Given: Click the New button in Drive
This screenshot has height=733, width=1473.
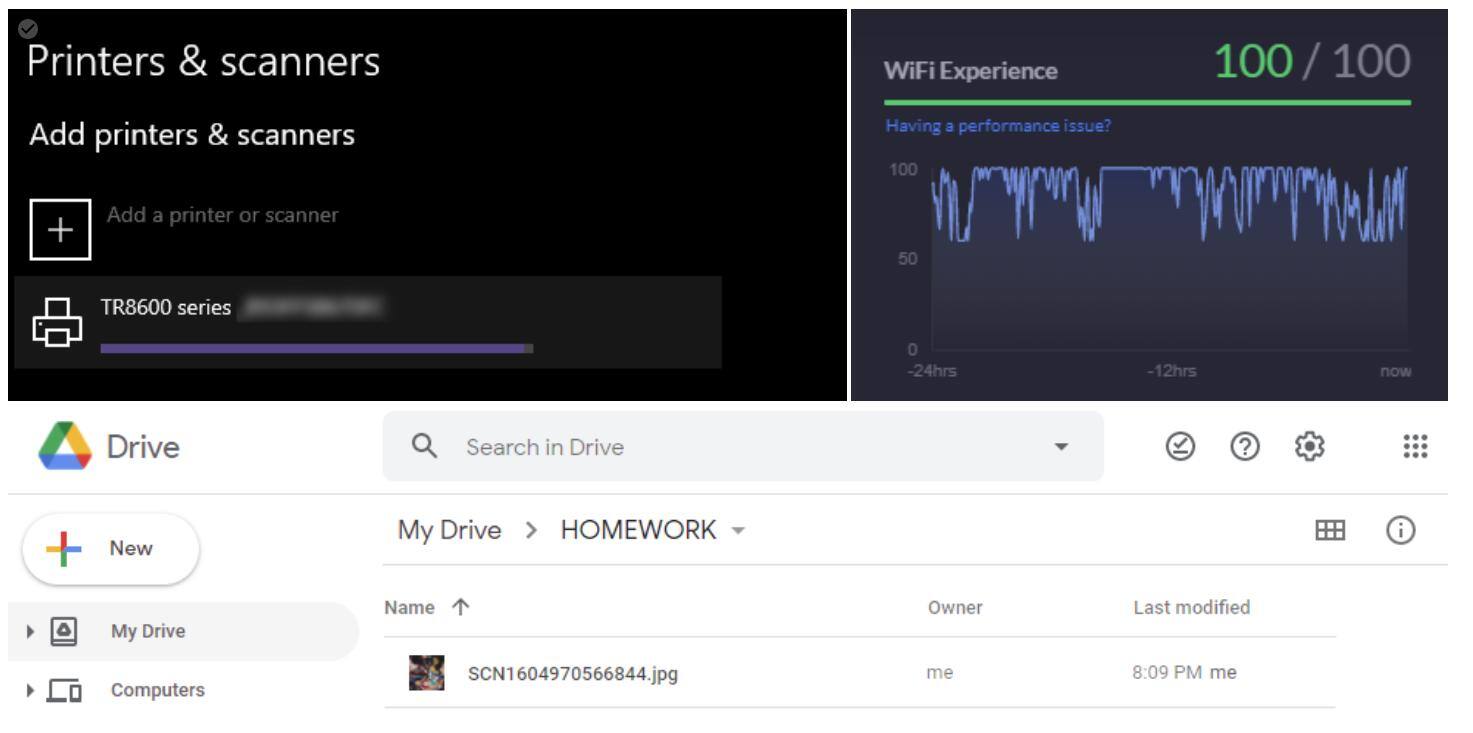Looking at the screenshot, I should (111, 549).
